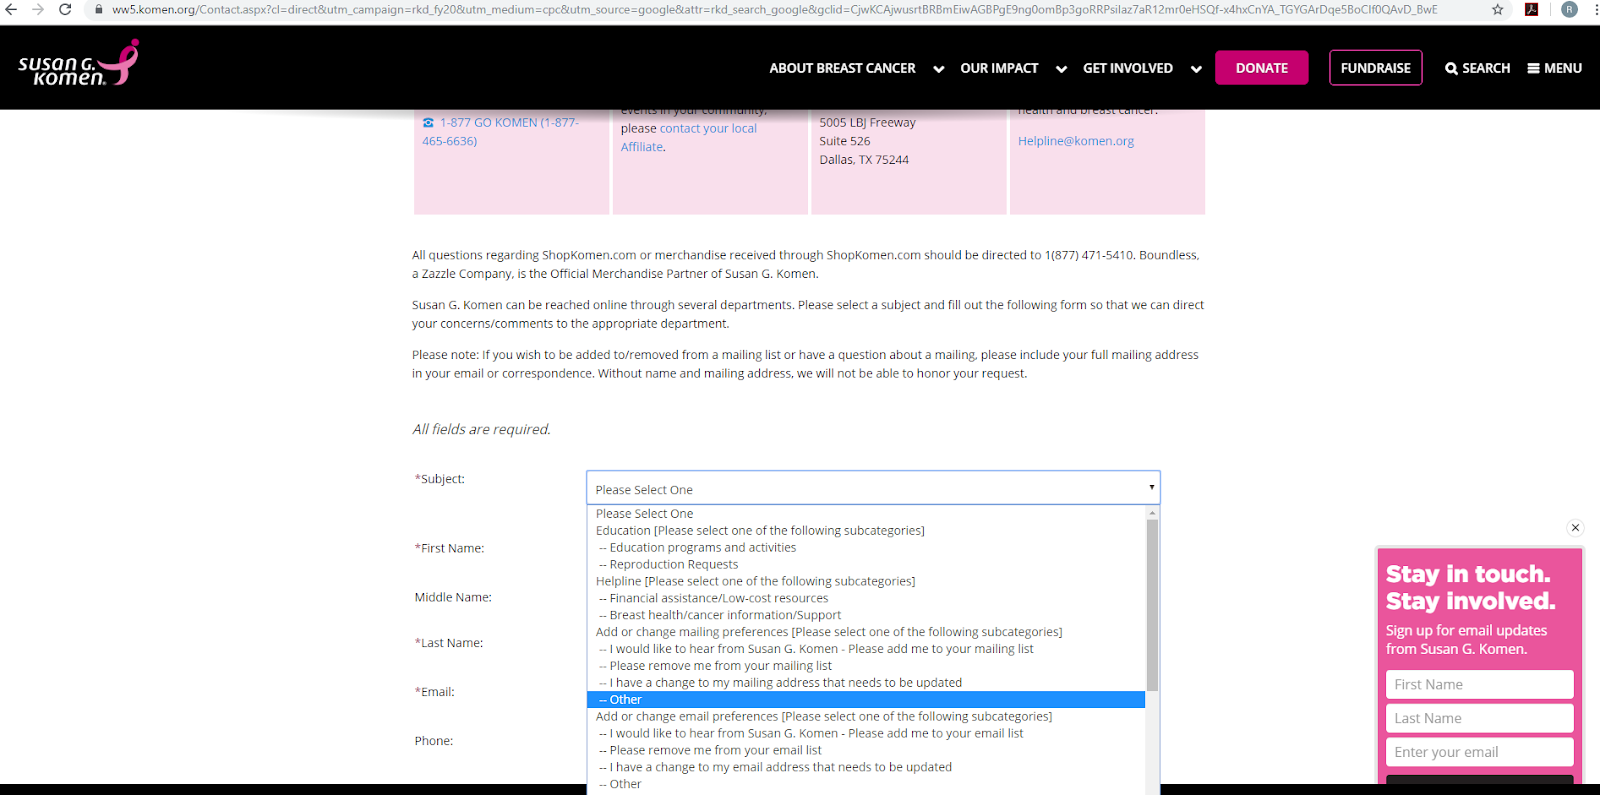The width and height of the screenshot is (1600, 795).
Task: Click the Education category header option
Action: tap(866, 531)
